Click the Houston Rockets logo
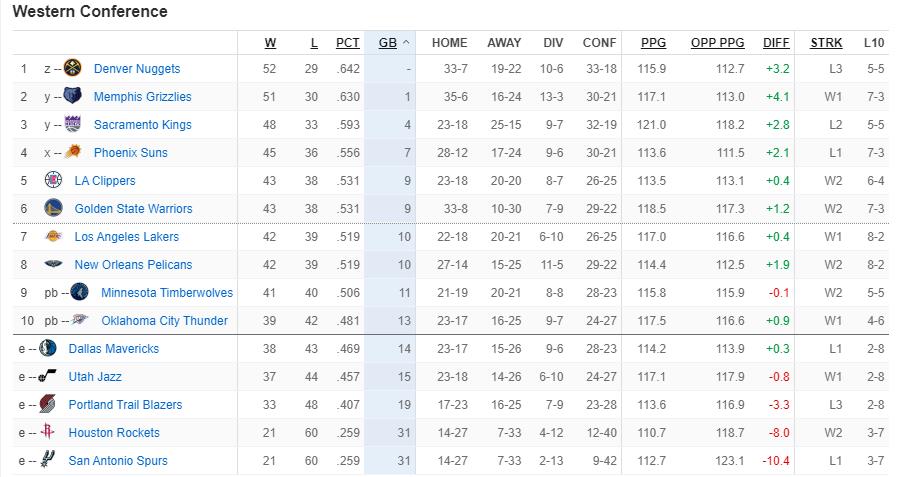Image resolution: width=898 pixels, height=477 pixels. [48, 432]
